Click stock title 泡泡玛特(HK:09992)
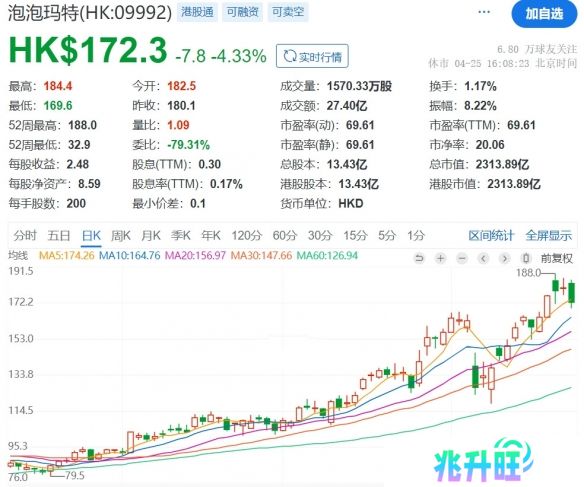The image size is (584, 487). pyautogui.click(x=90, y=13)
